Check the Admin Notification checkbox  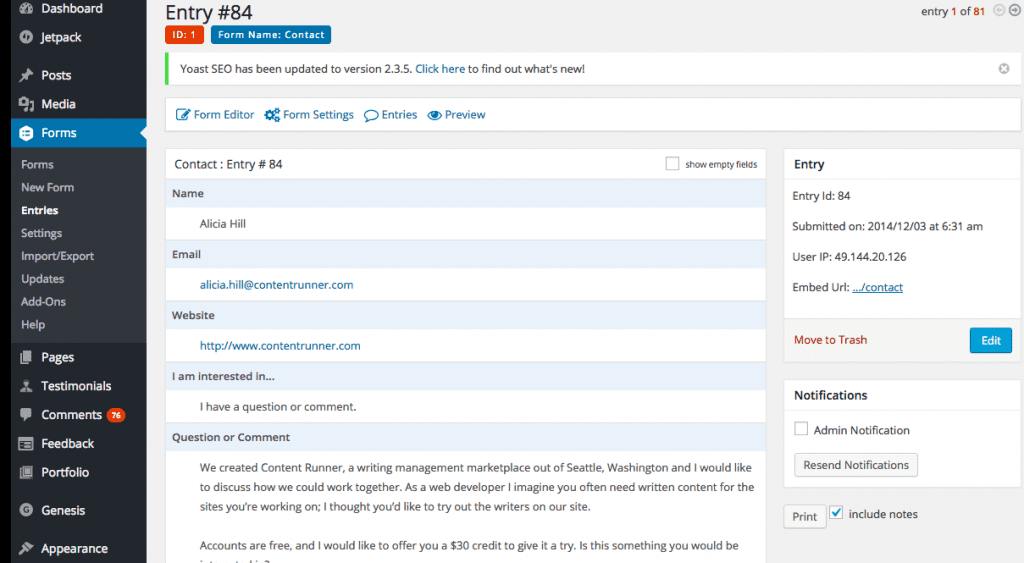[x=801, y=428]
